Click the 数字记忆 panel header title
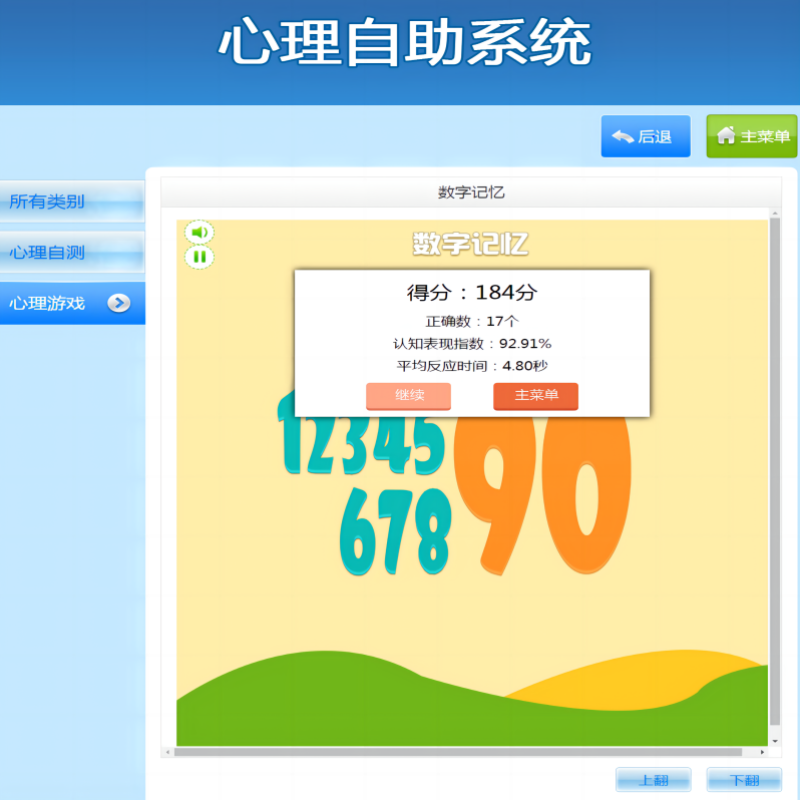Image resolution: width=800 pixels, height=800 pixels. (x=471, y=192)
